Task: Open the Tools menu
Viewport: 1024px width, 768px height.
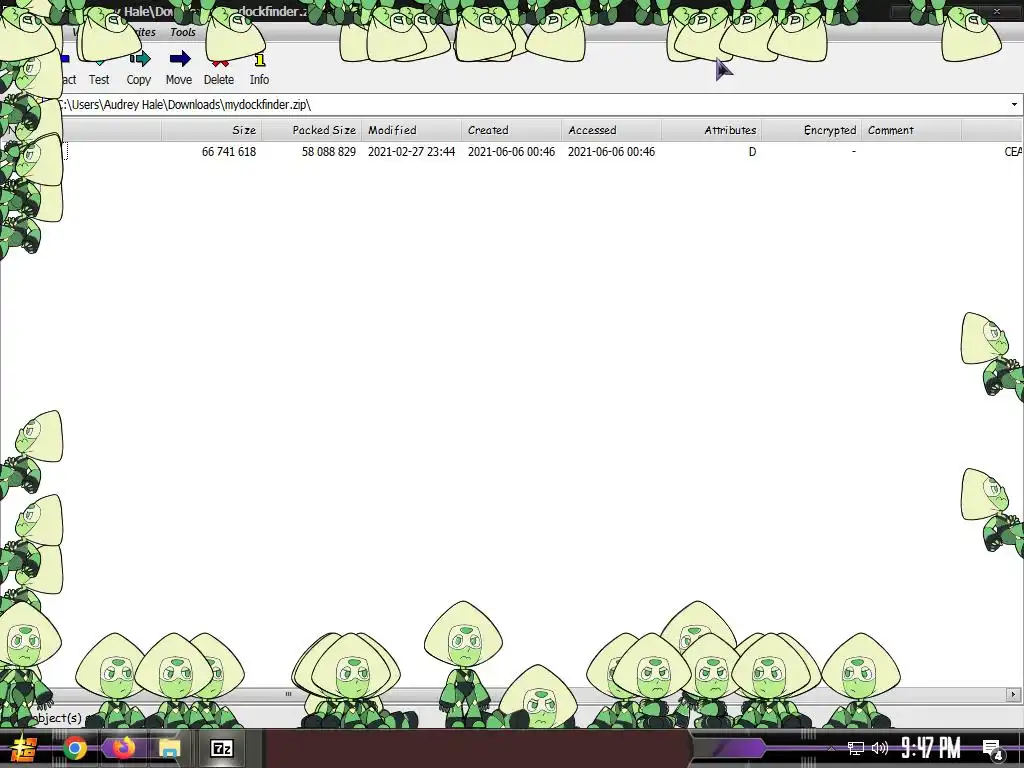Action: coord(182,32)
